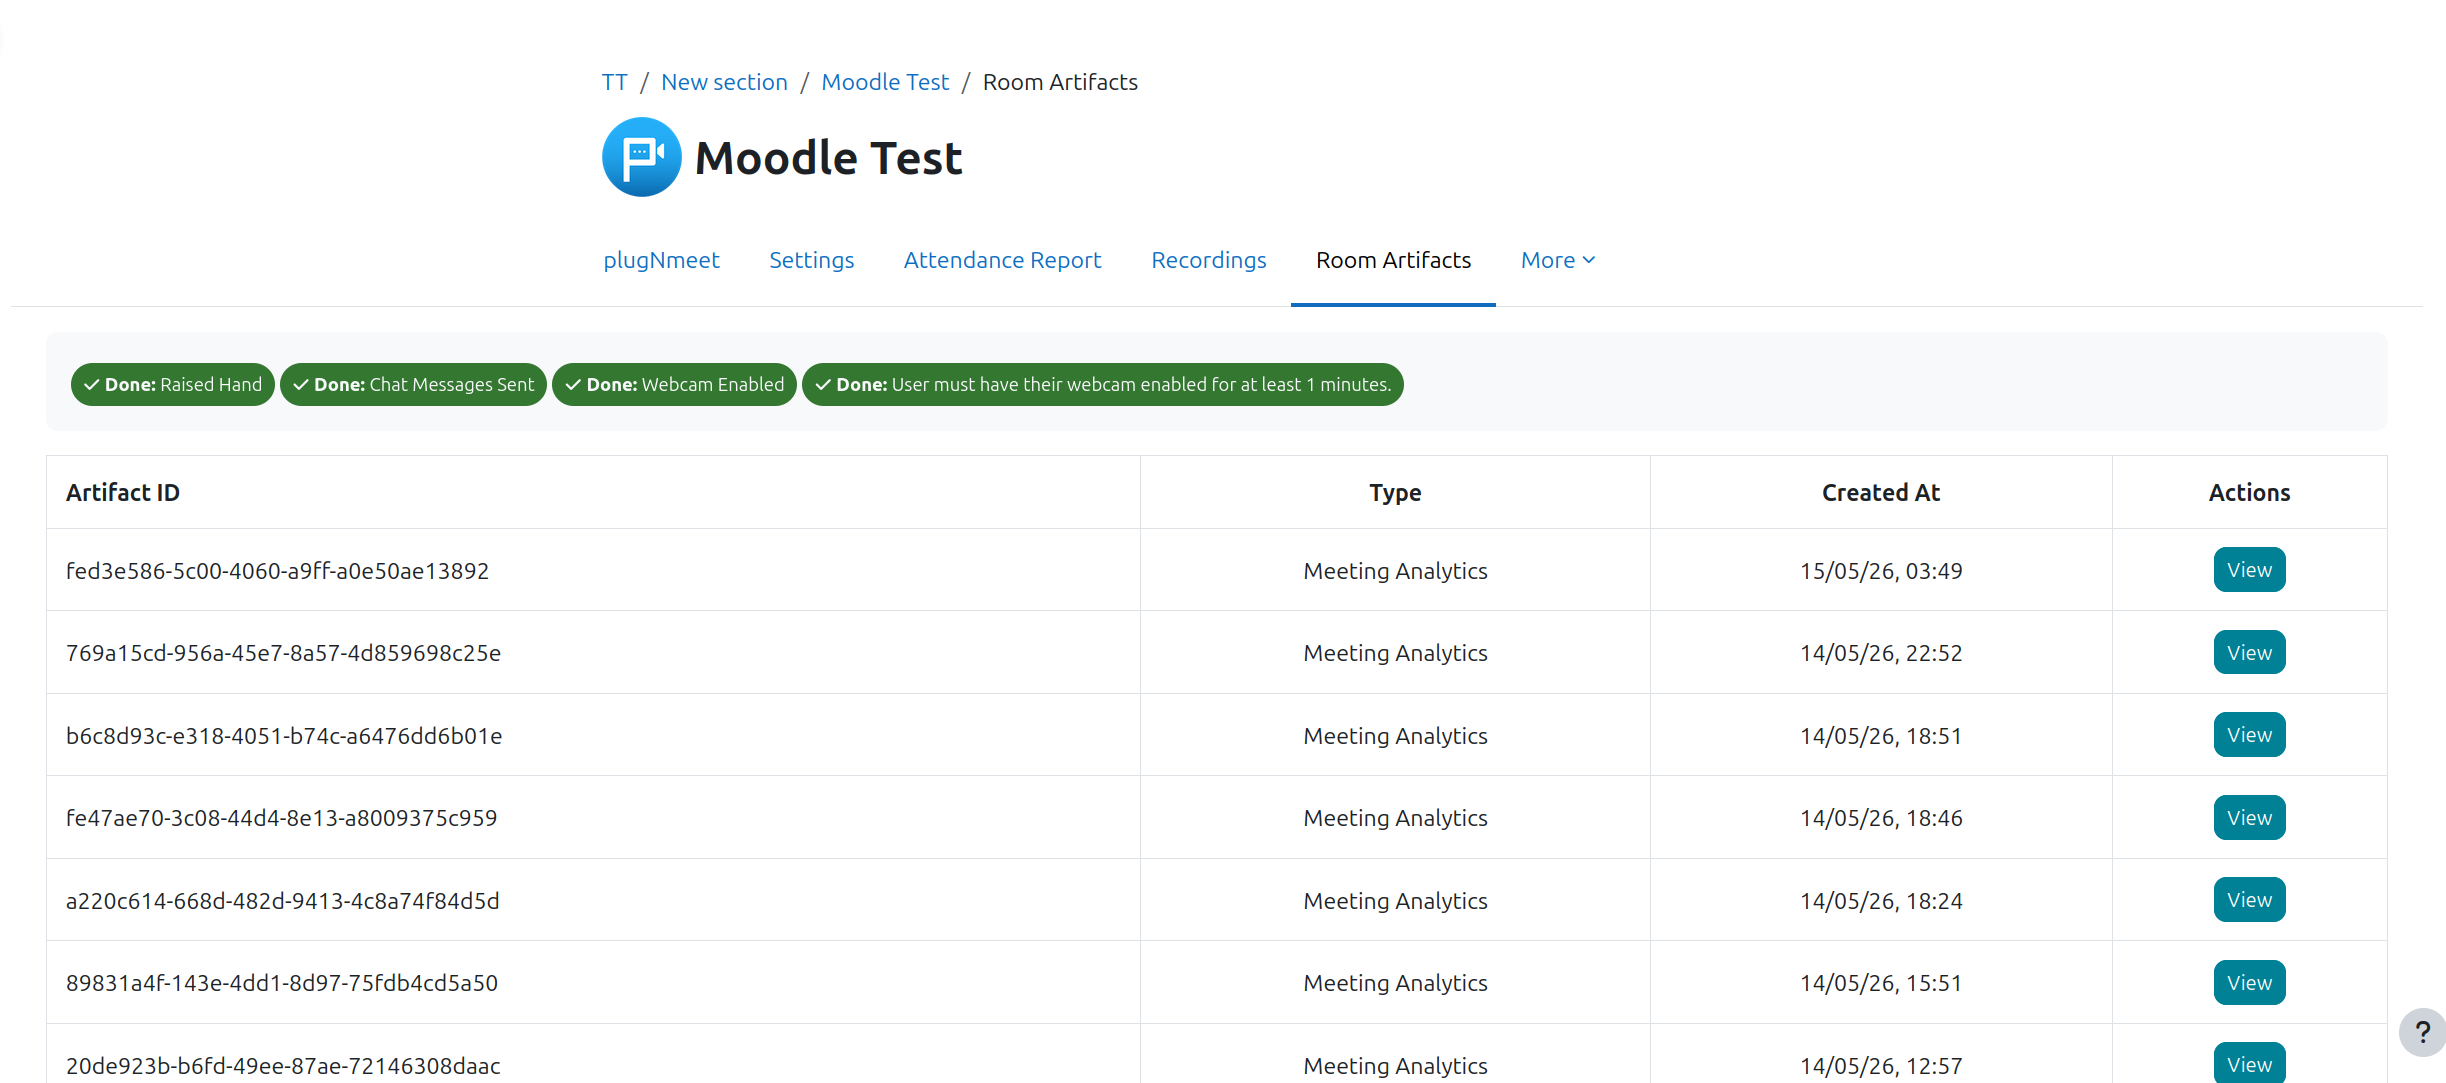View artifact fe47ae70-3c08-44d4-8e13-a8009375c959
Viewport: 2446px width, 1083px height.
click(2249, 817)
